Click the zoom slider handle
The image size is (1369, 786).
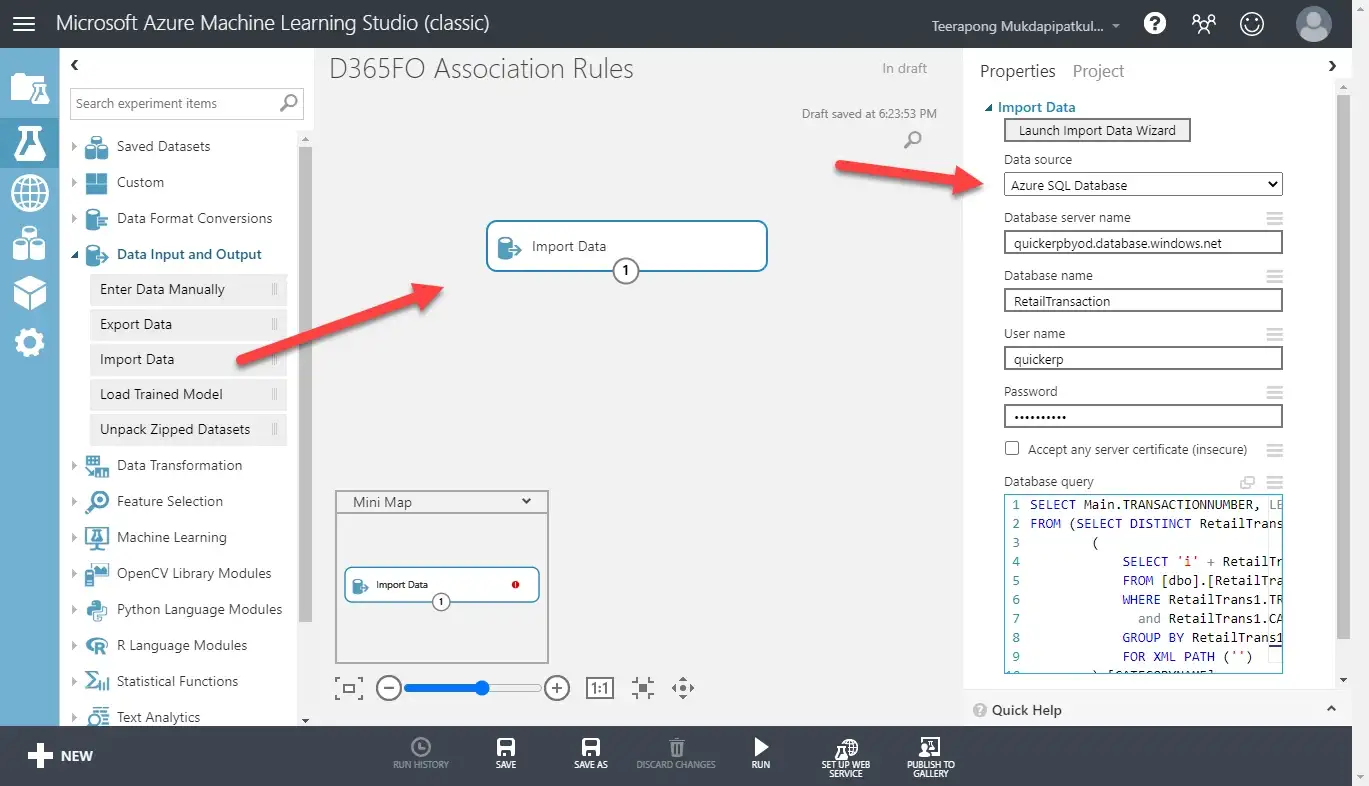coord(482,688)
